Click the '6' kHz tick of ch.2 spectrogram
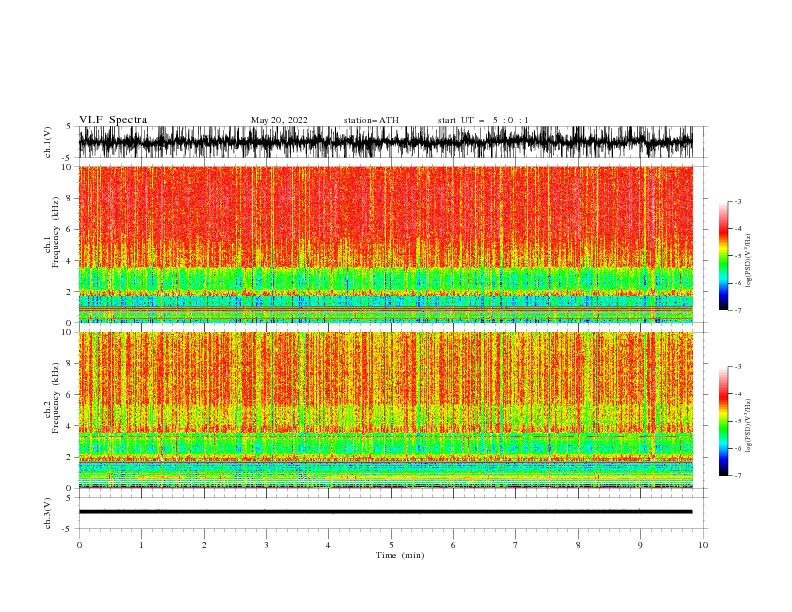This screenshot has width=792, height=612. 69,394
